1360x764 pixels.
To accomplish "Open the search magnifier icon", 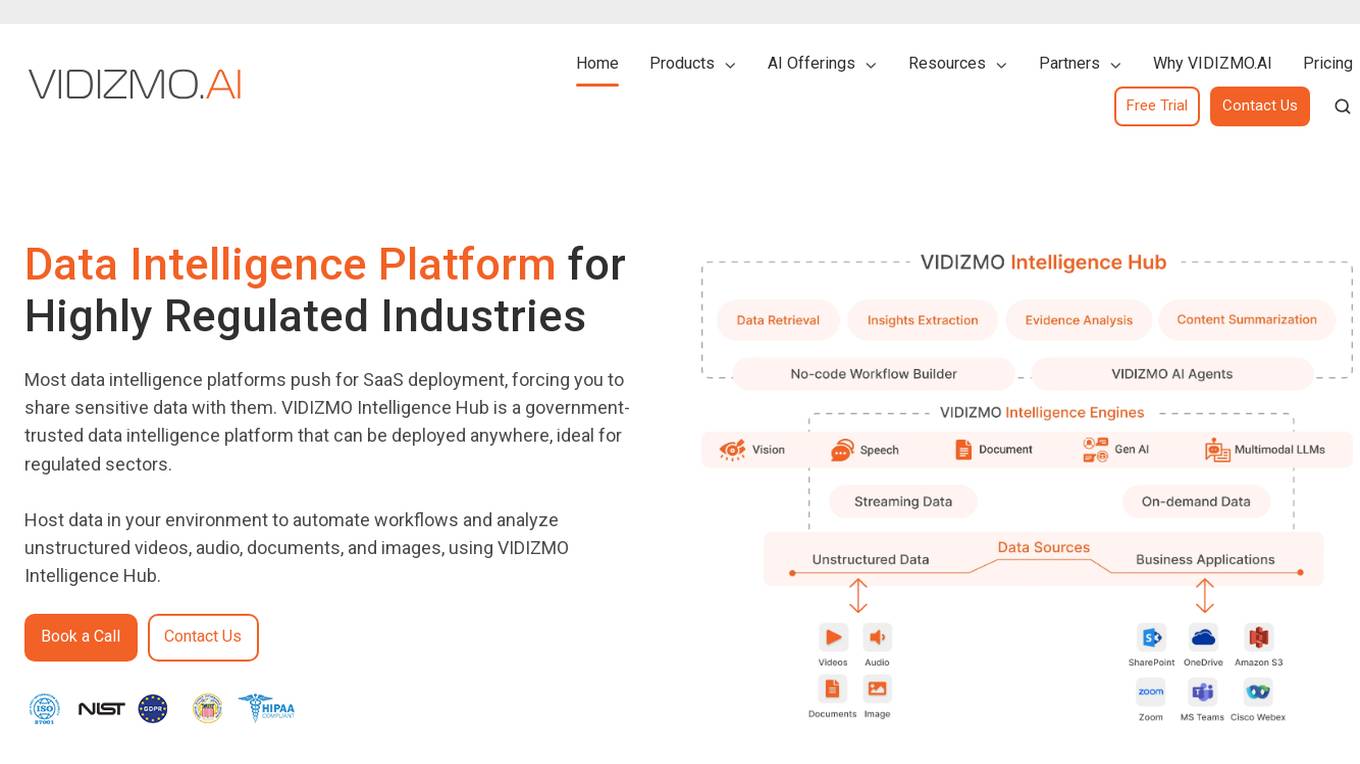I will (x=1342, y=107).
